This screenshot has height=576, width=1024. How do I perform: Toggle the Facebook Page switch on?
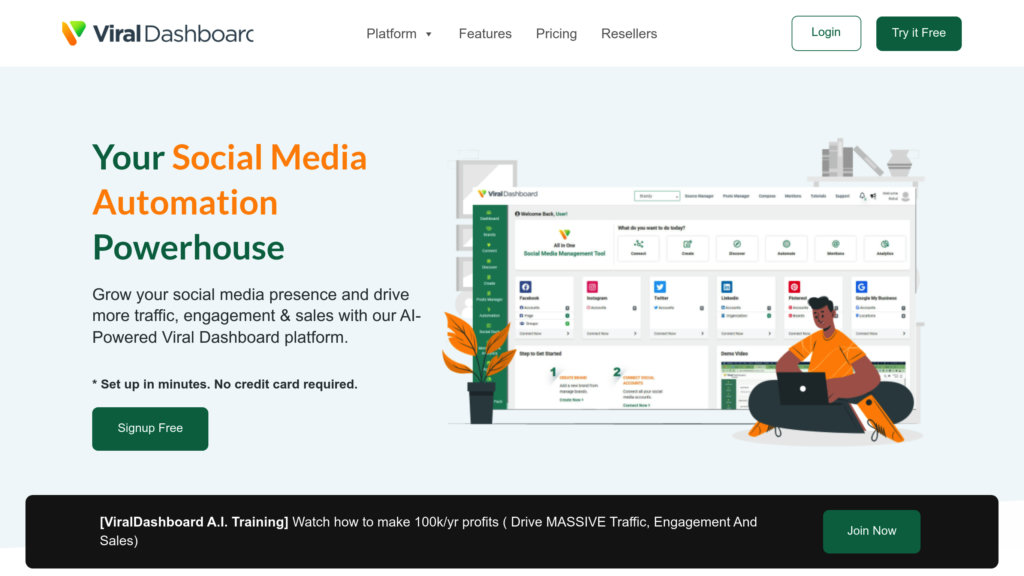[568, 315]
